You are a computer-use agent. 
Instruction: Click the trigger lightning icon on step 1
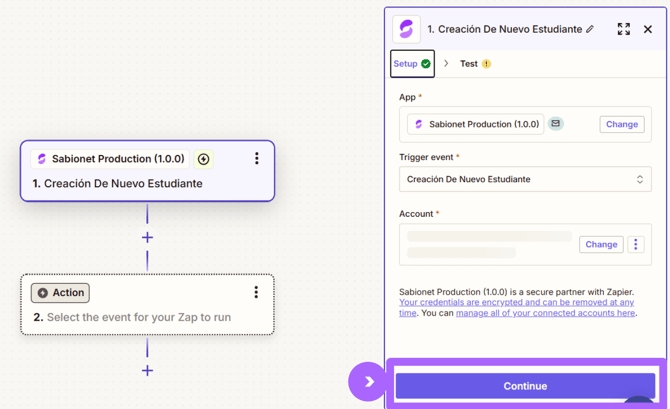(203, 159)
